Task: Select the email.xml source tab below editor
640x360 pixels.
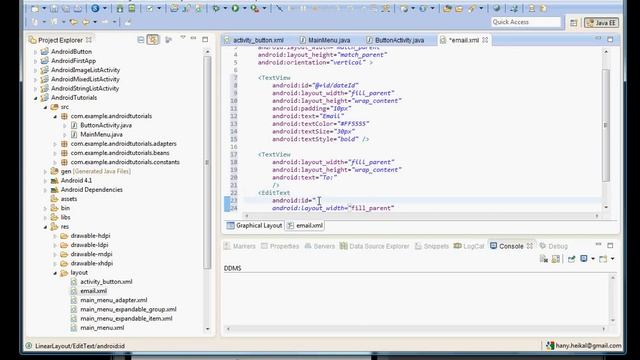Action: click(x=305, y=225)
